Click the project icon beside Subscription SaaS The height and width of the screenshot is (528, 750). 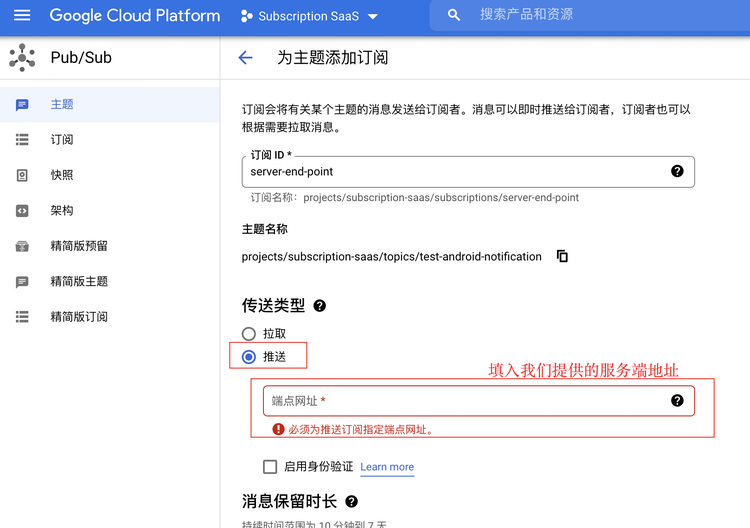point(247,16)
